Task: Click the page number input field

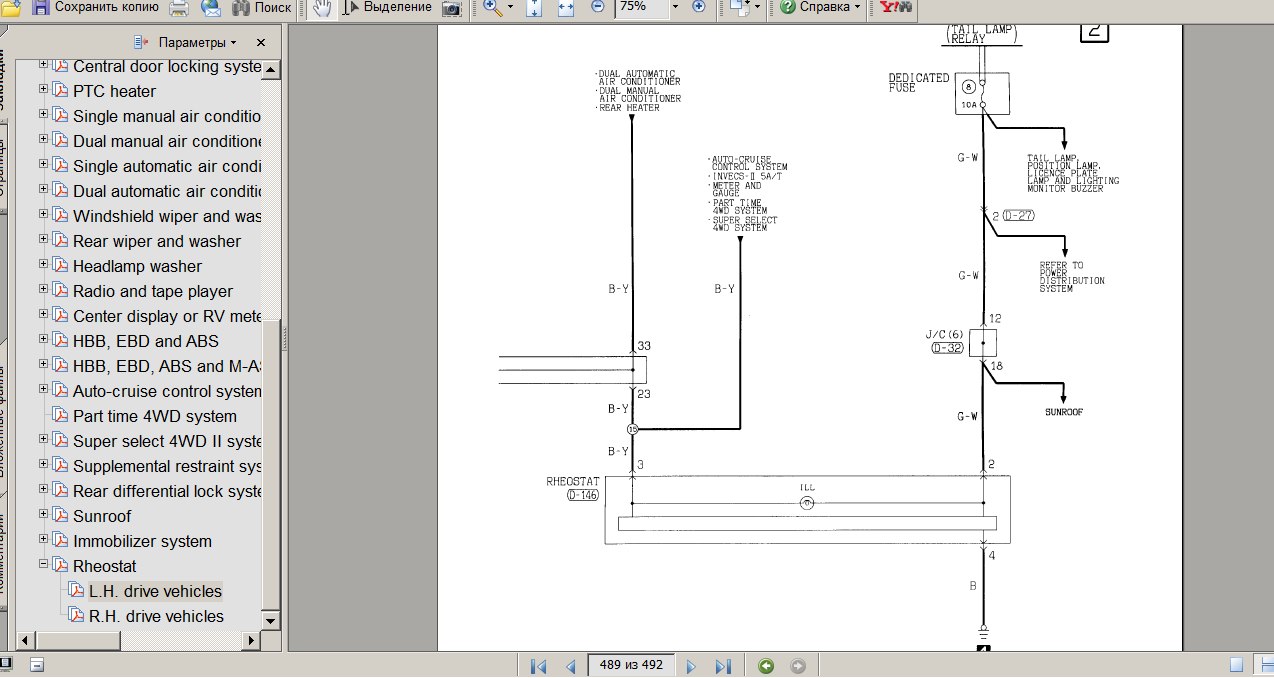Action: 631,666
